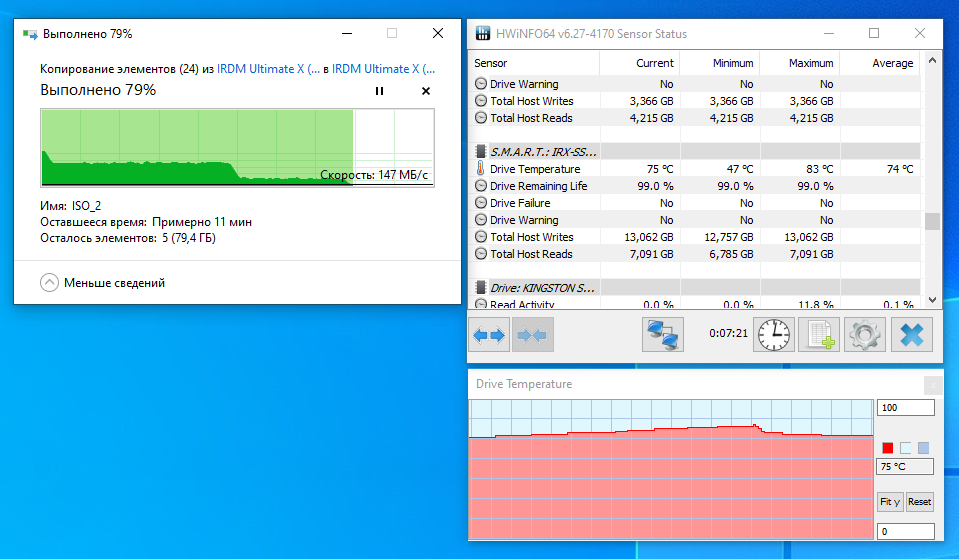Pick the red graph color swatch

(x=887, y=448)
